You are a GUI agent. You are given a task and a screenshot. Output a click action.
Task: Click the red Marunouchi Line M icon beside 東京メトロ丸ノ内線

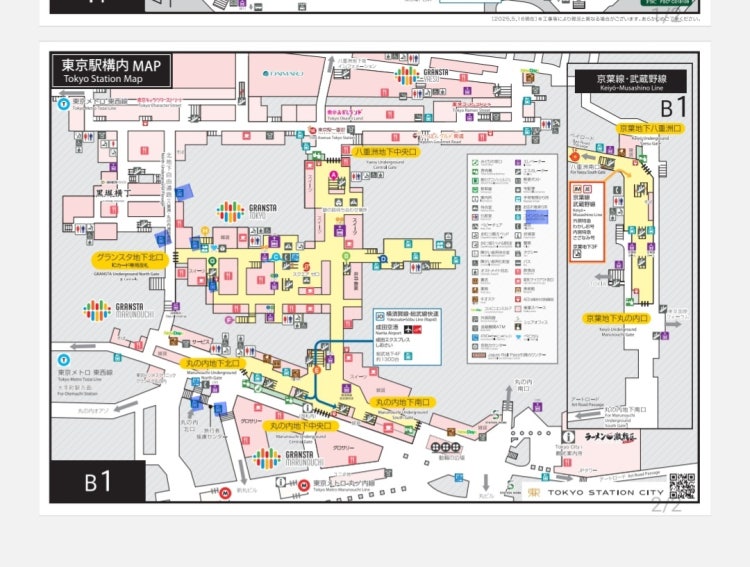pyautogui.click(x=303, y=485)
